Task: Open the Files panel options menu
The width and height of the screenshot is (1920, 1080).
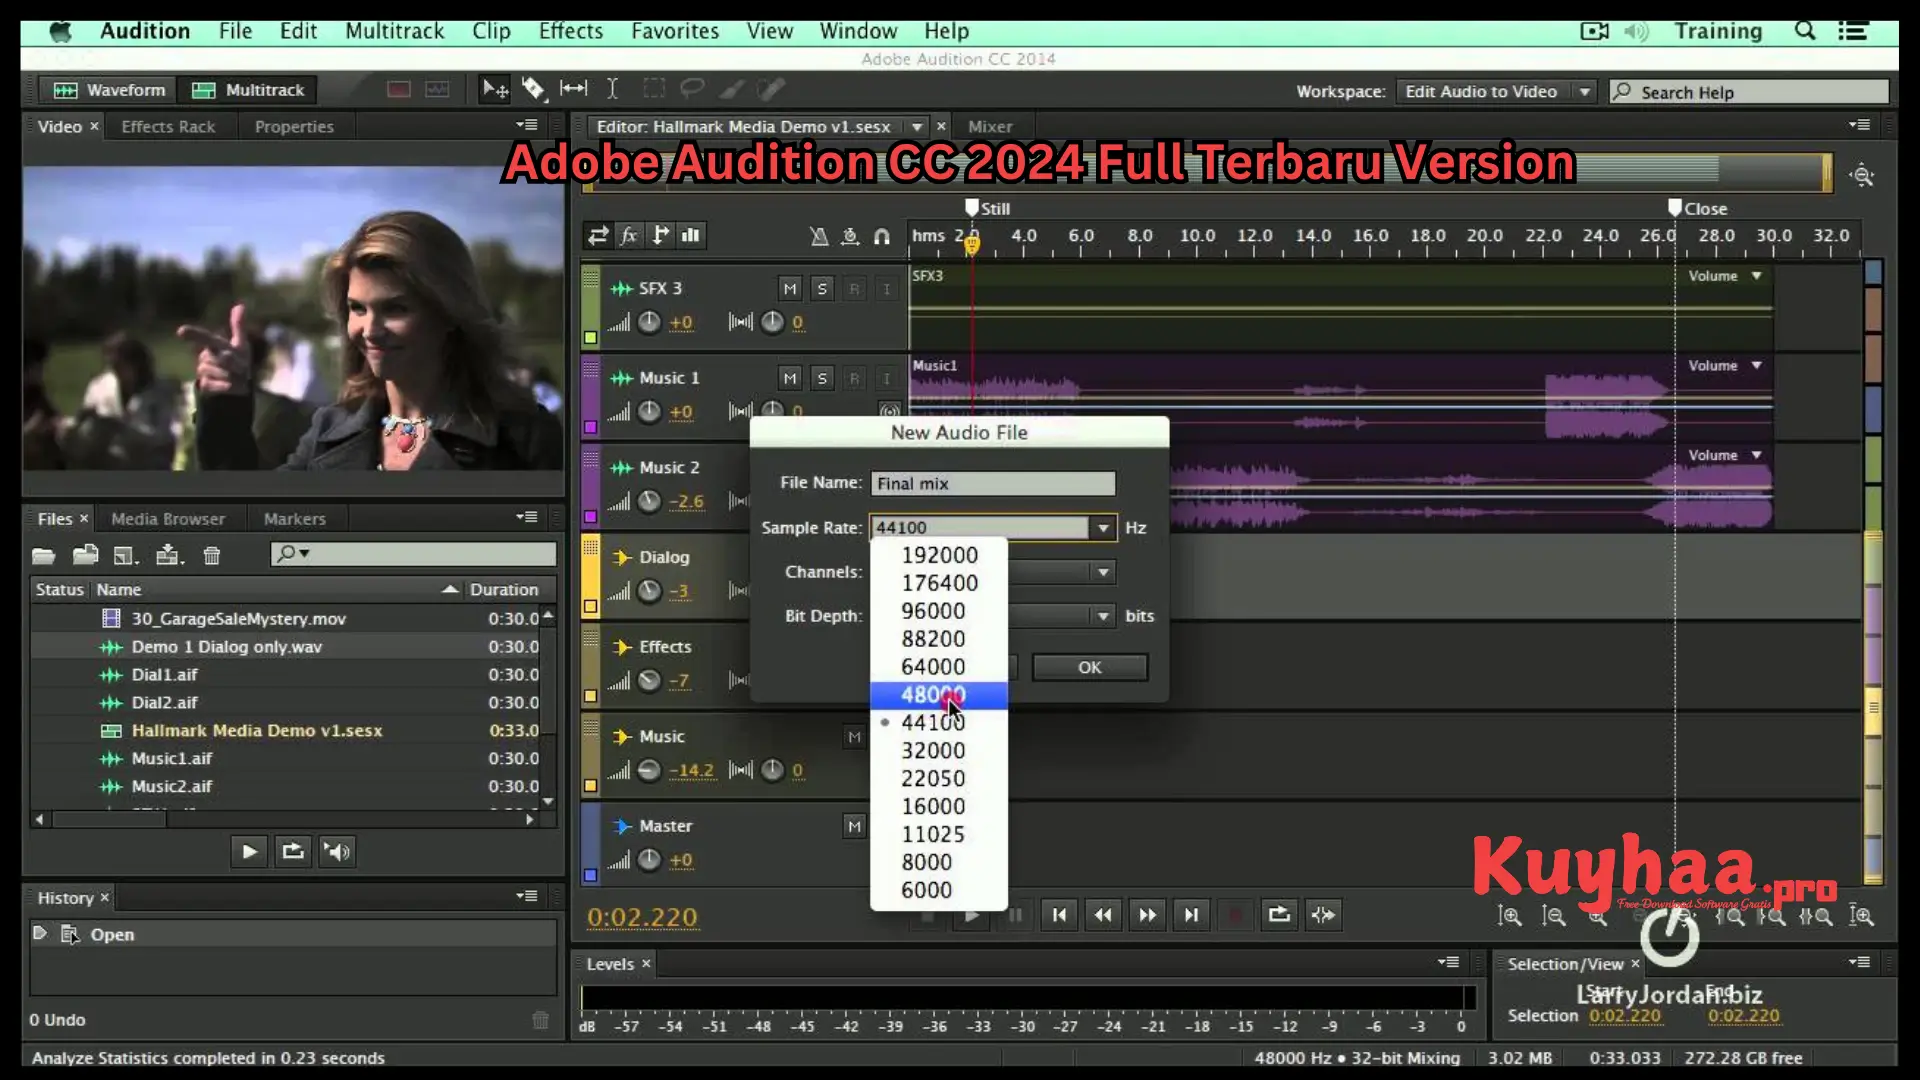Action: click(x=527, y=517)
